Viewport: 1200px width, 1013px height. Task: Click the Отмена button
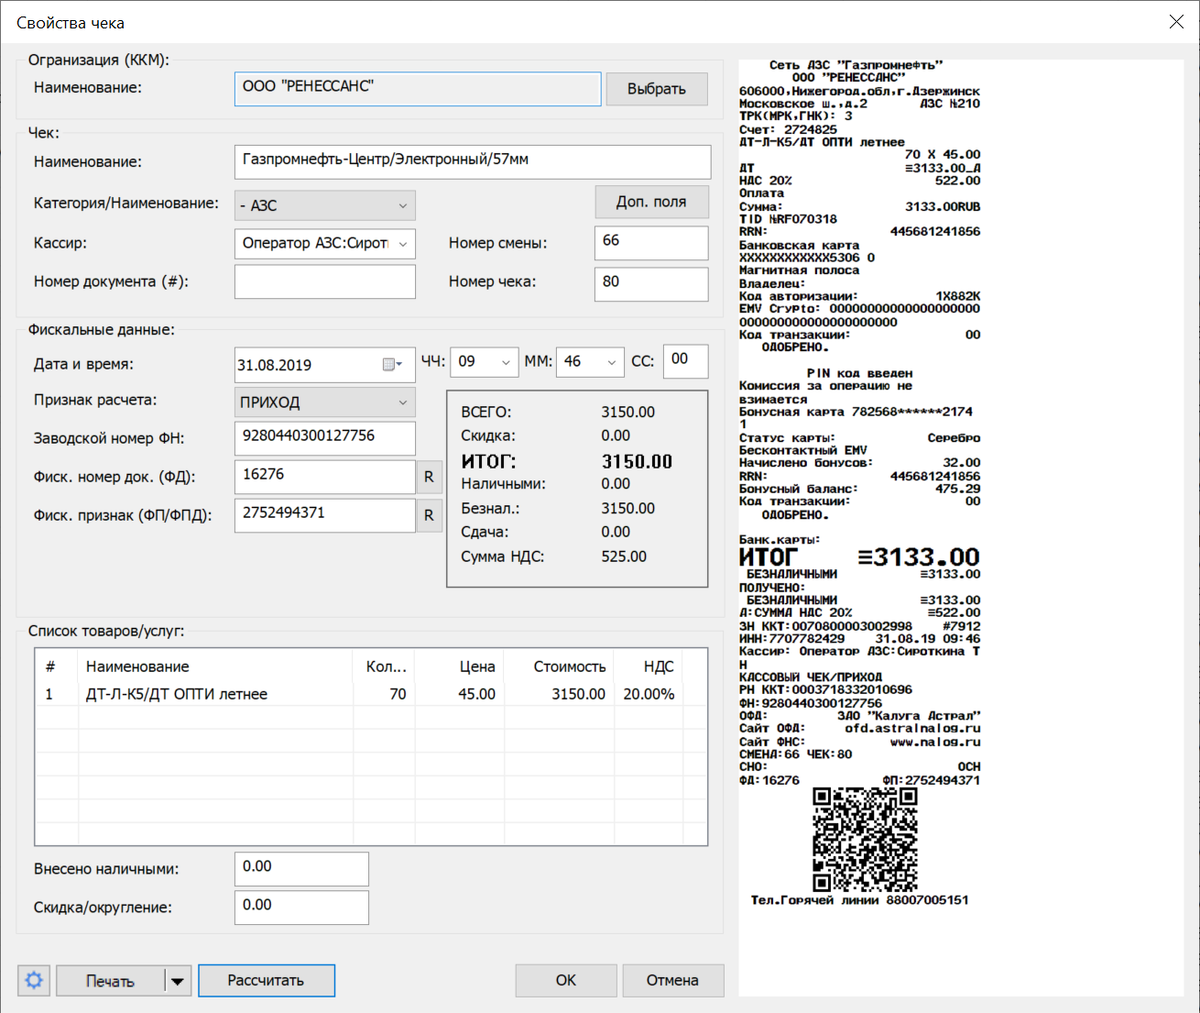(672, 980)
